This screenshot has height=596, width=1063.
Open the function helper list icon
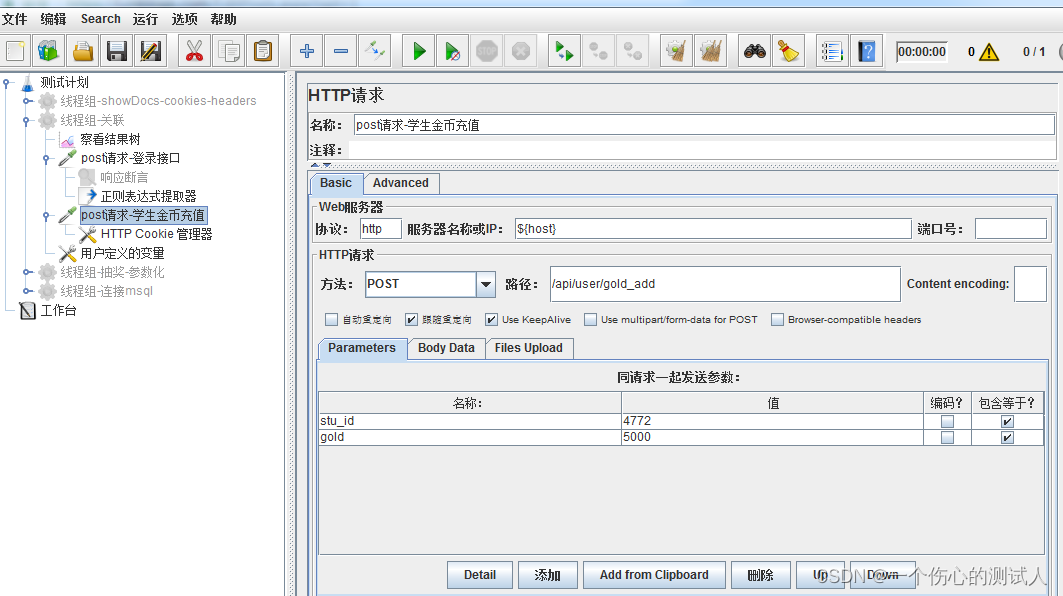[832, 51]
